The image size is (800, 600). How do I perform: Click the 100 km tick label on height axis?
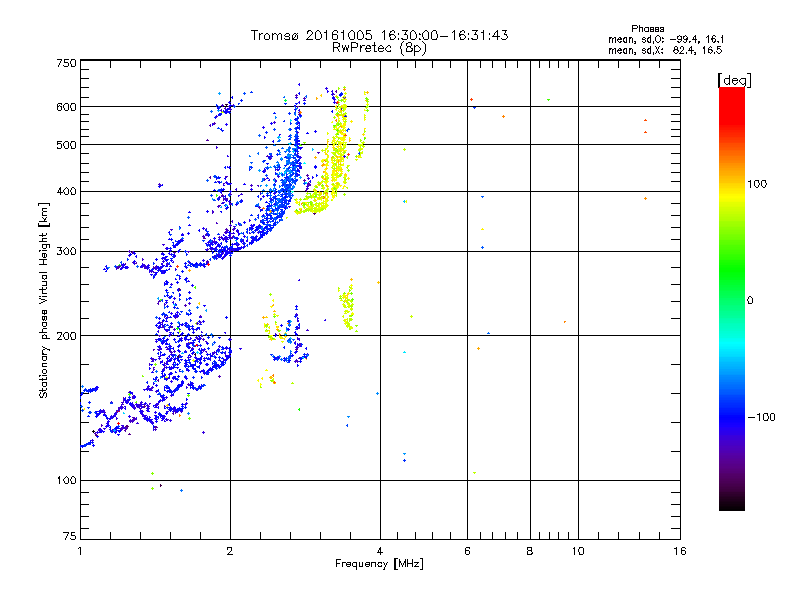click(x=66, y=480)
